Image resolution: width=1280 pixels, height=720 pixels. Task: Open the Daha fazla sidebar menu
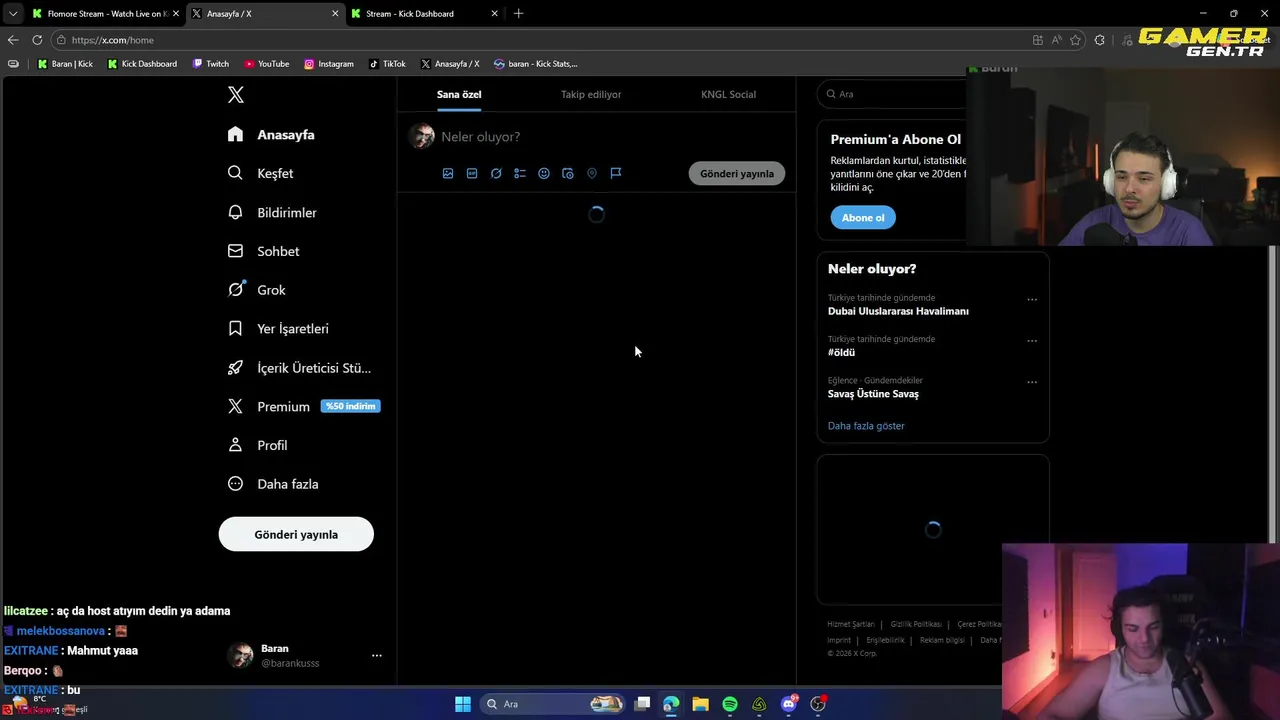click(273, 484)
